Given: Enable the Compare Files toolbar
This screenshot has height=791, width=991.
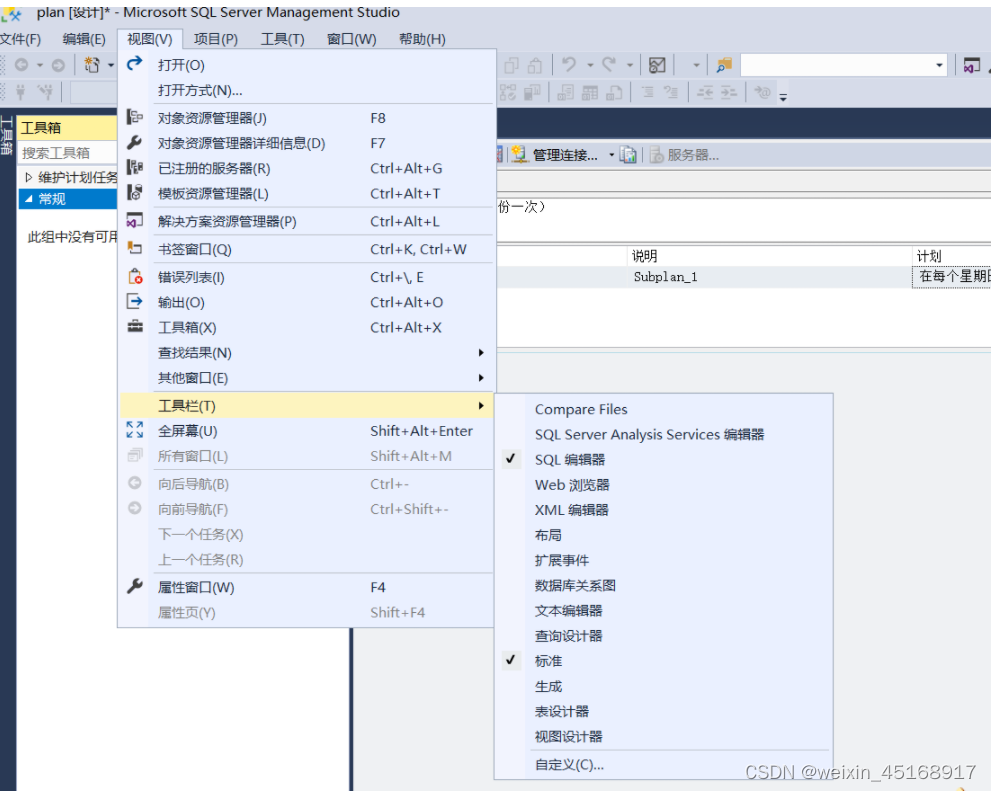Looking at the screenshot, I should coord(581,409).
